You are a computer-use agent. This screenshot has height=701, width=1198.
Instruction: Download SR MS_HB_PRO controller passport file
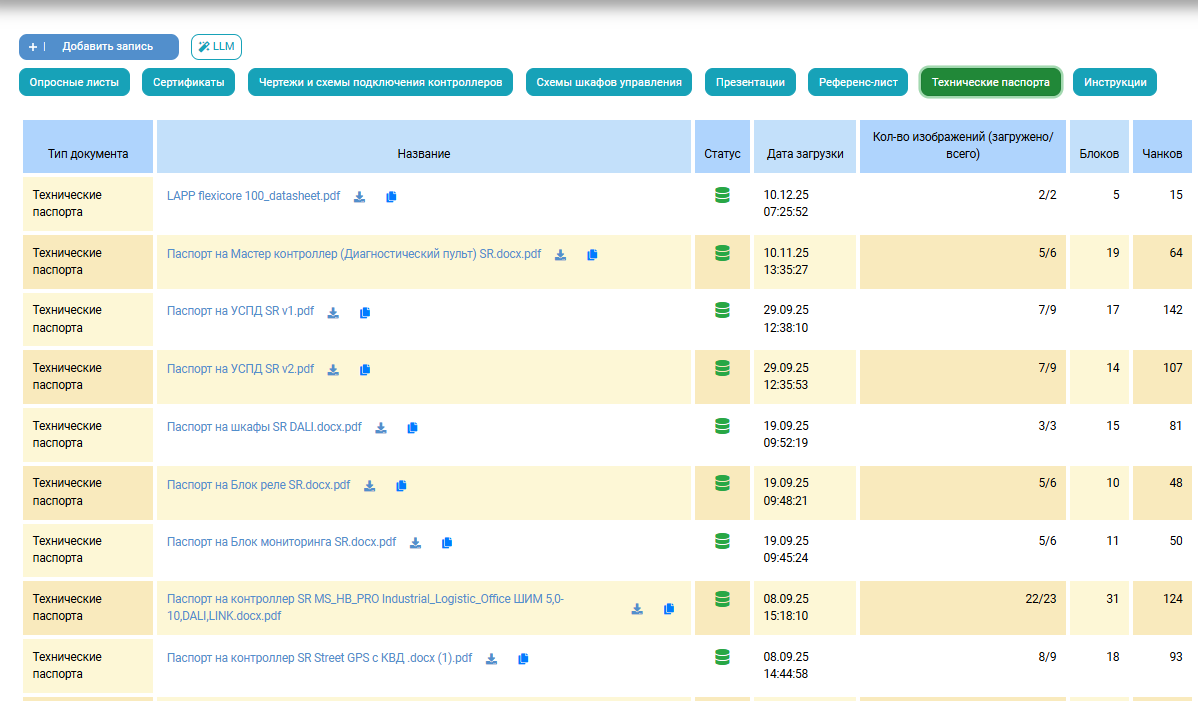[637, 608]
